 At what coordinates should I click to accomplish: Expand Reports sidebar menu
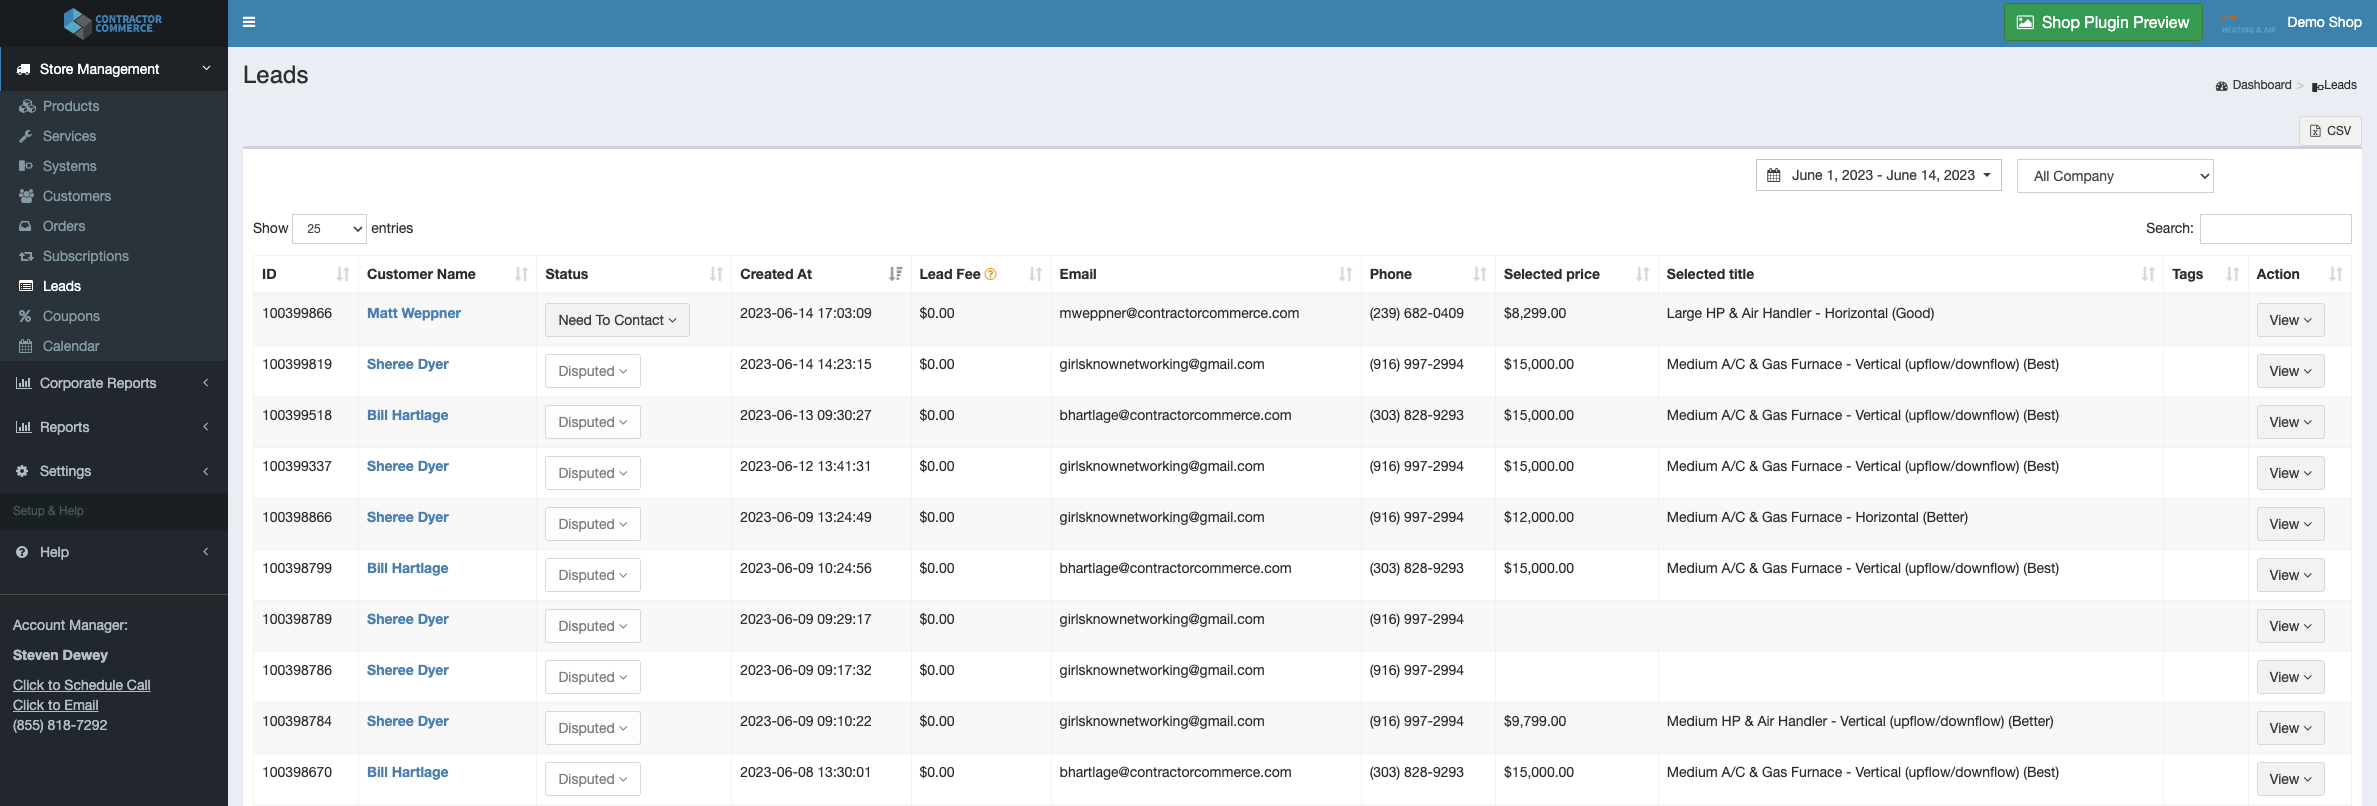coord(114,427)
